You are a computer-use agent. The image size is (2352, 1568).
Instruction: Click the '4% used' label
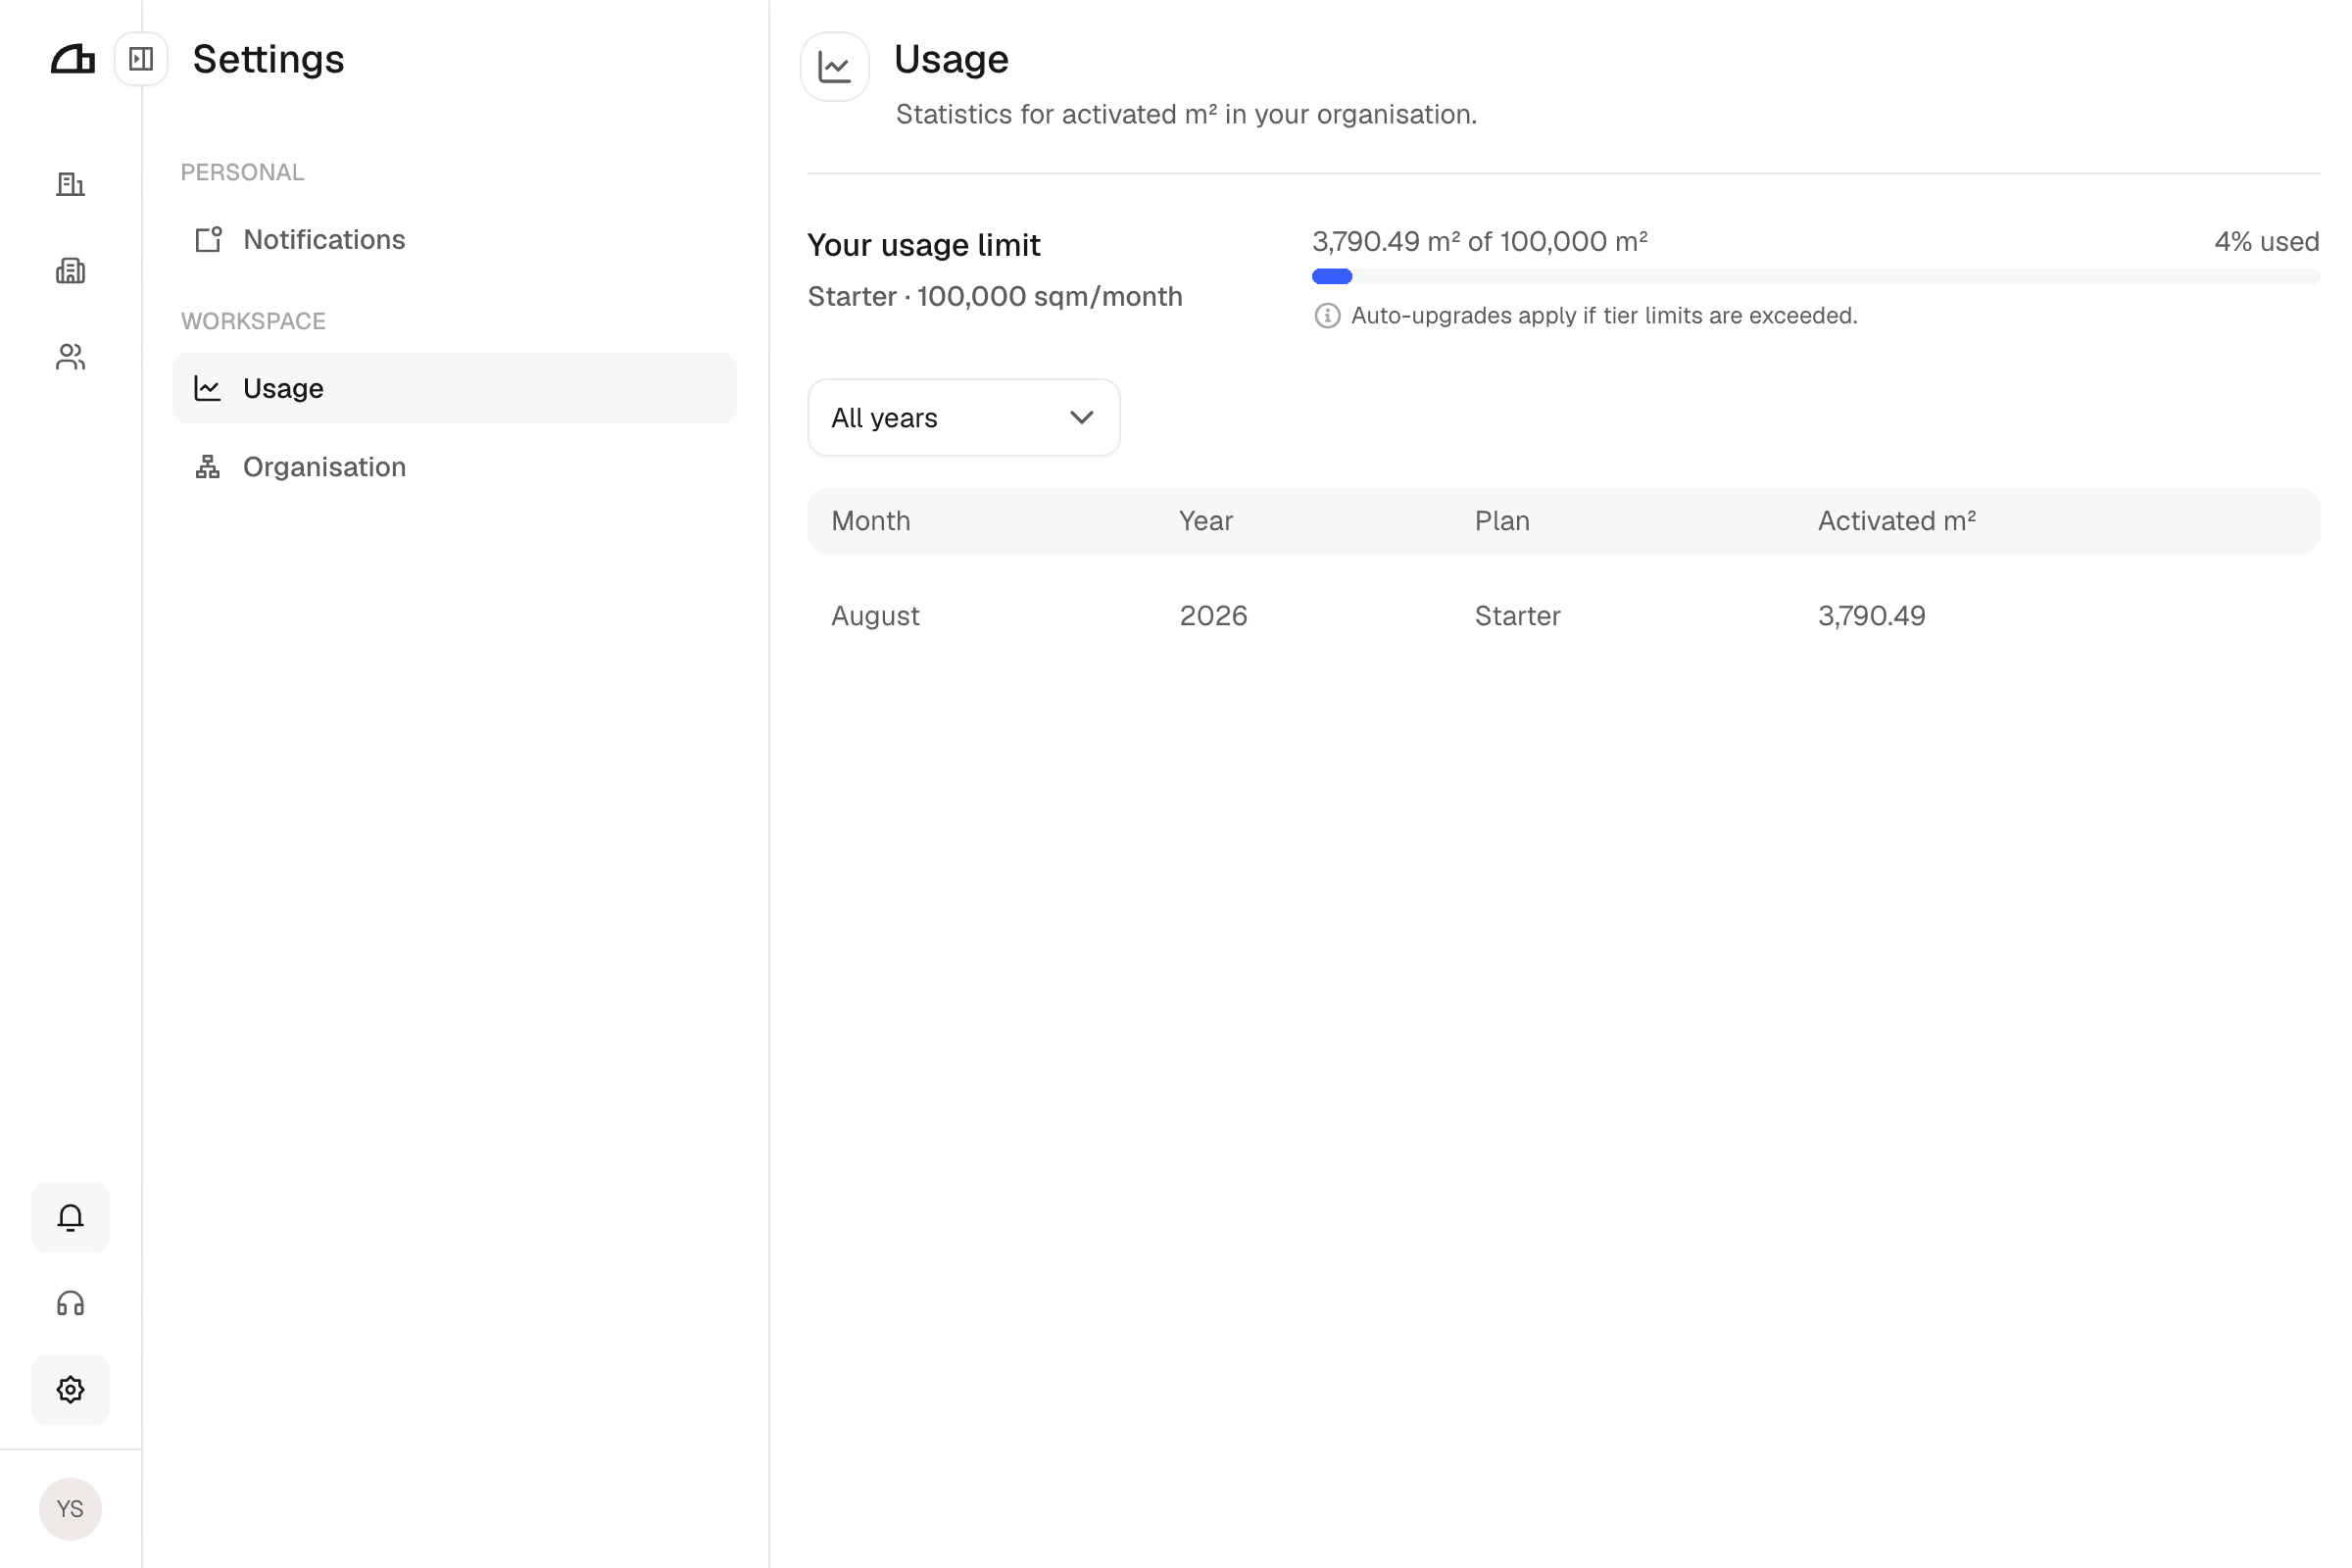[x=2266, y=241]
